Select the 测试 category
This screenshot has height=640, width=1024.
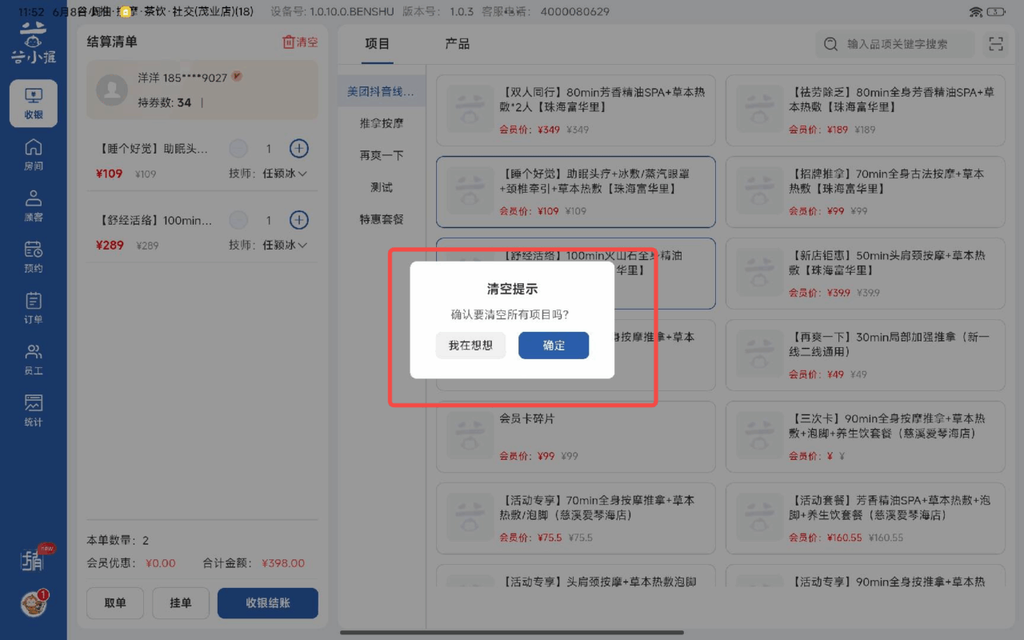381,187
